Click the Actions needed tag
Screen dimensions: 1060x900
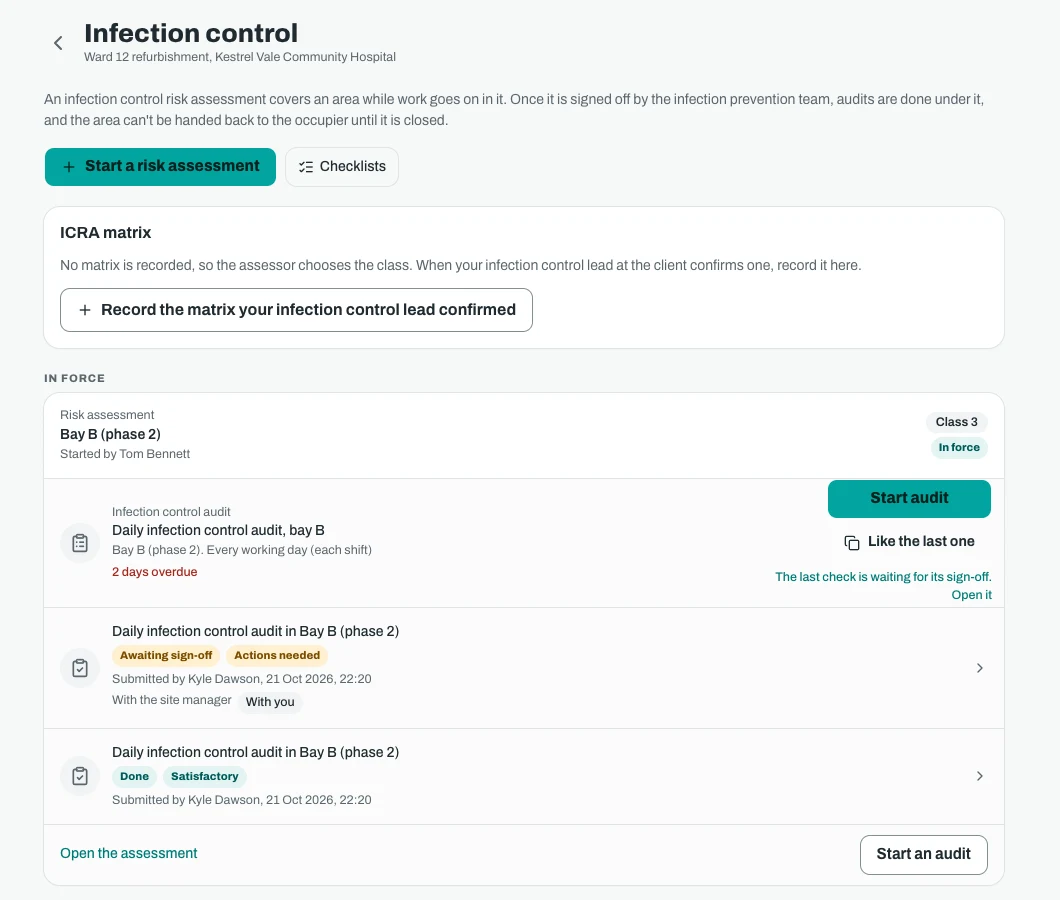point(277,655)
